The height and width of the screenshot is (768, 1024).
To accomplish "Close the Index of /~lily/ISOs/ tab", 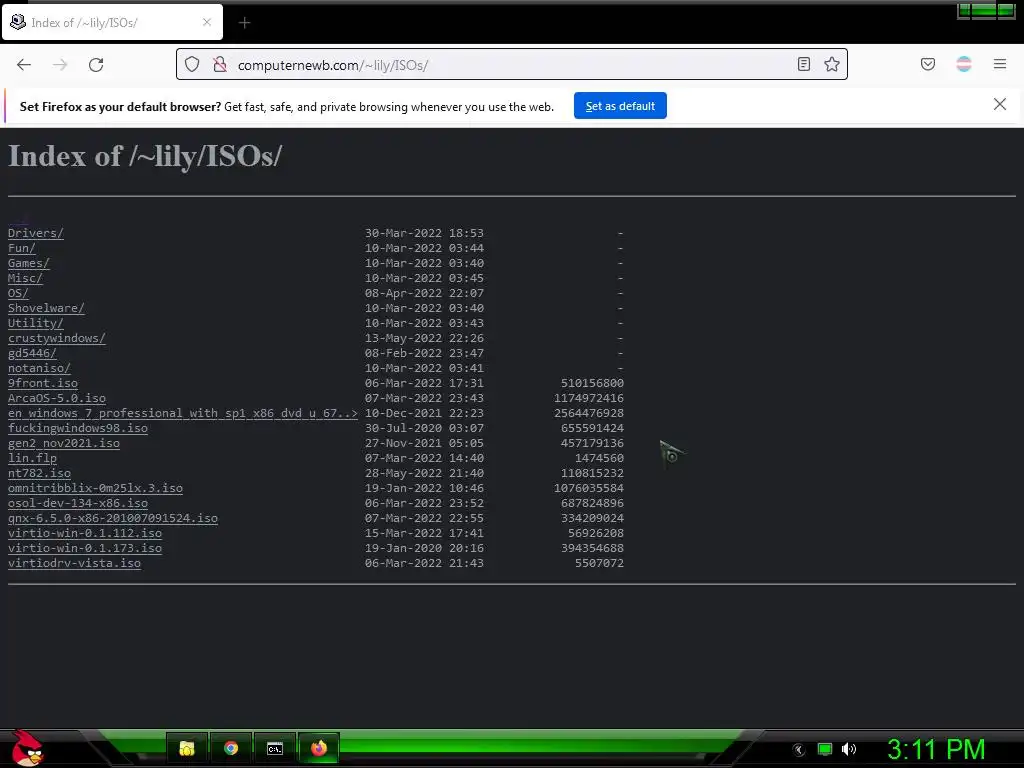I will click(207, 22).
